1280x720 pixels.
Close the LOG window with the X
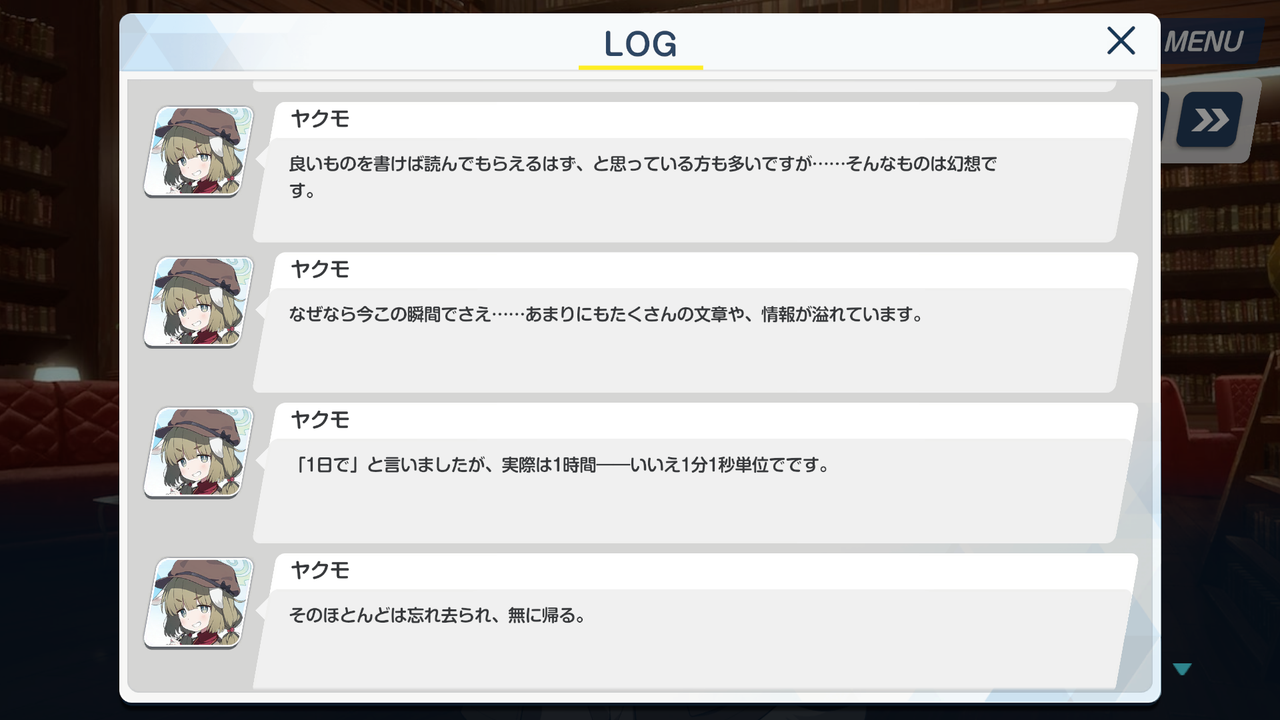point(1121,41)
